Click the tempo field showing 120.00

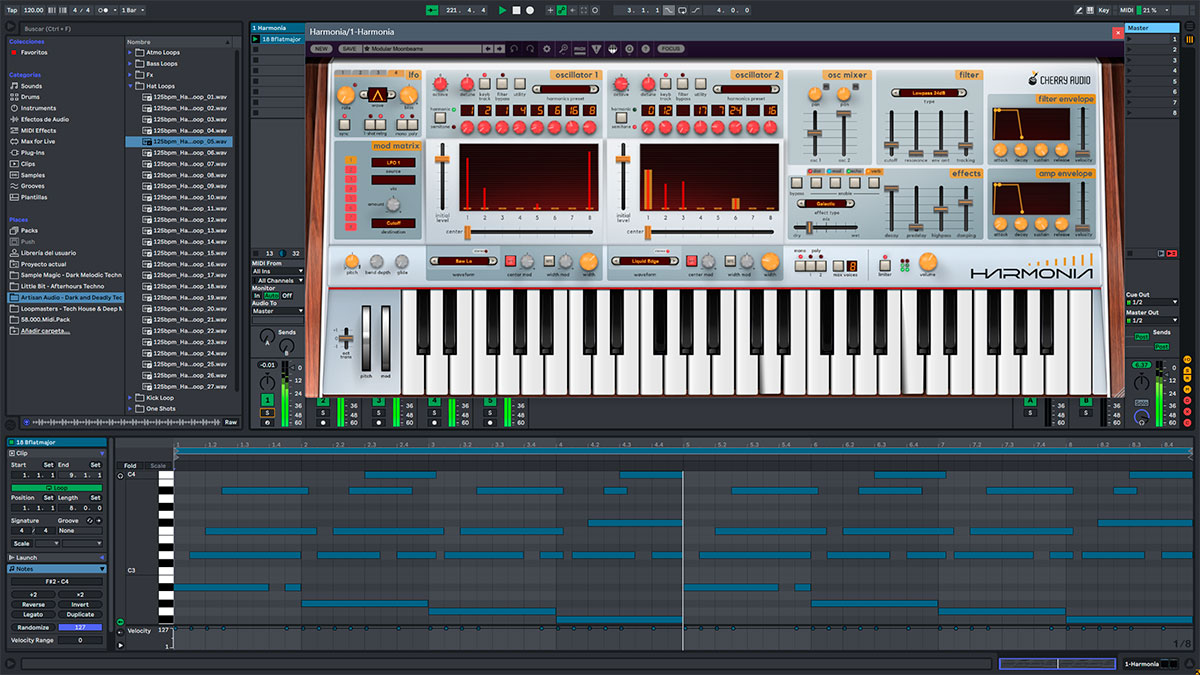click(32, 10)
